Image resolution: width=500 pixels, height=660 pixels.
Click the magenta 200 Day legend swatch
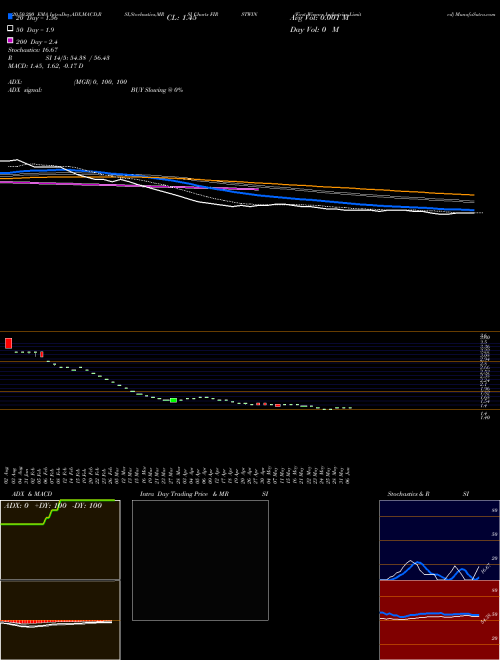tap(10, 40)
